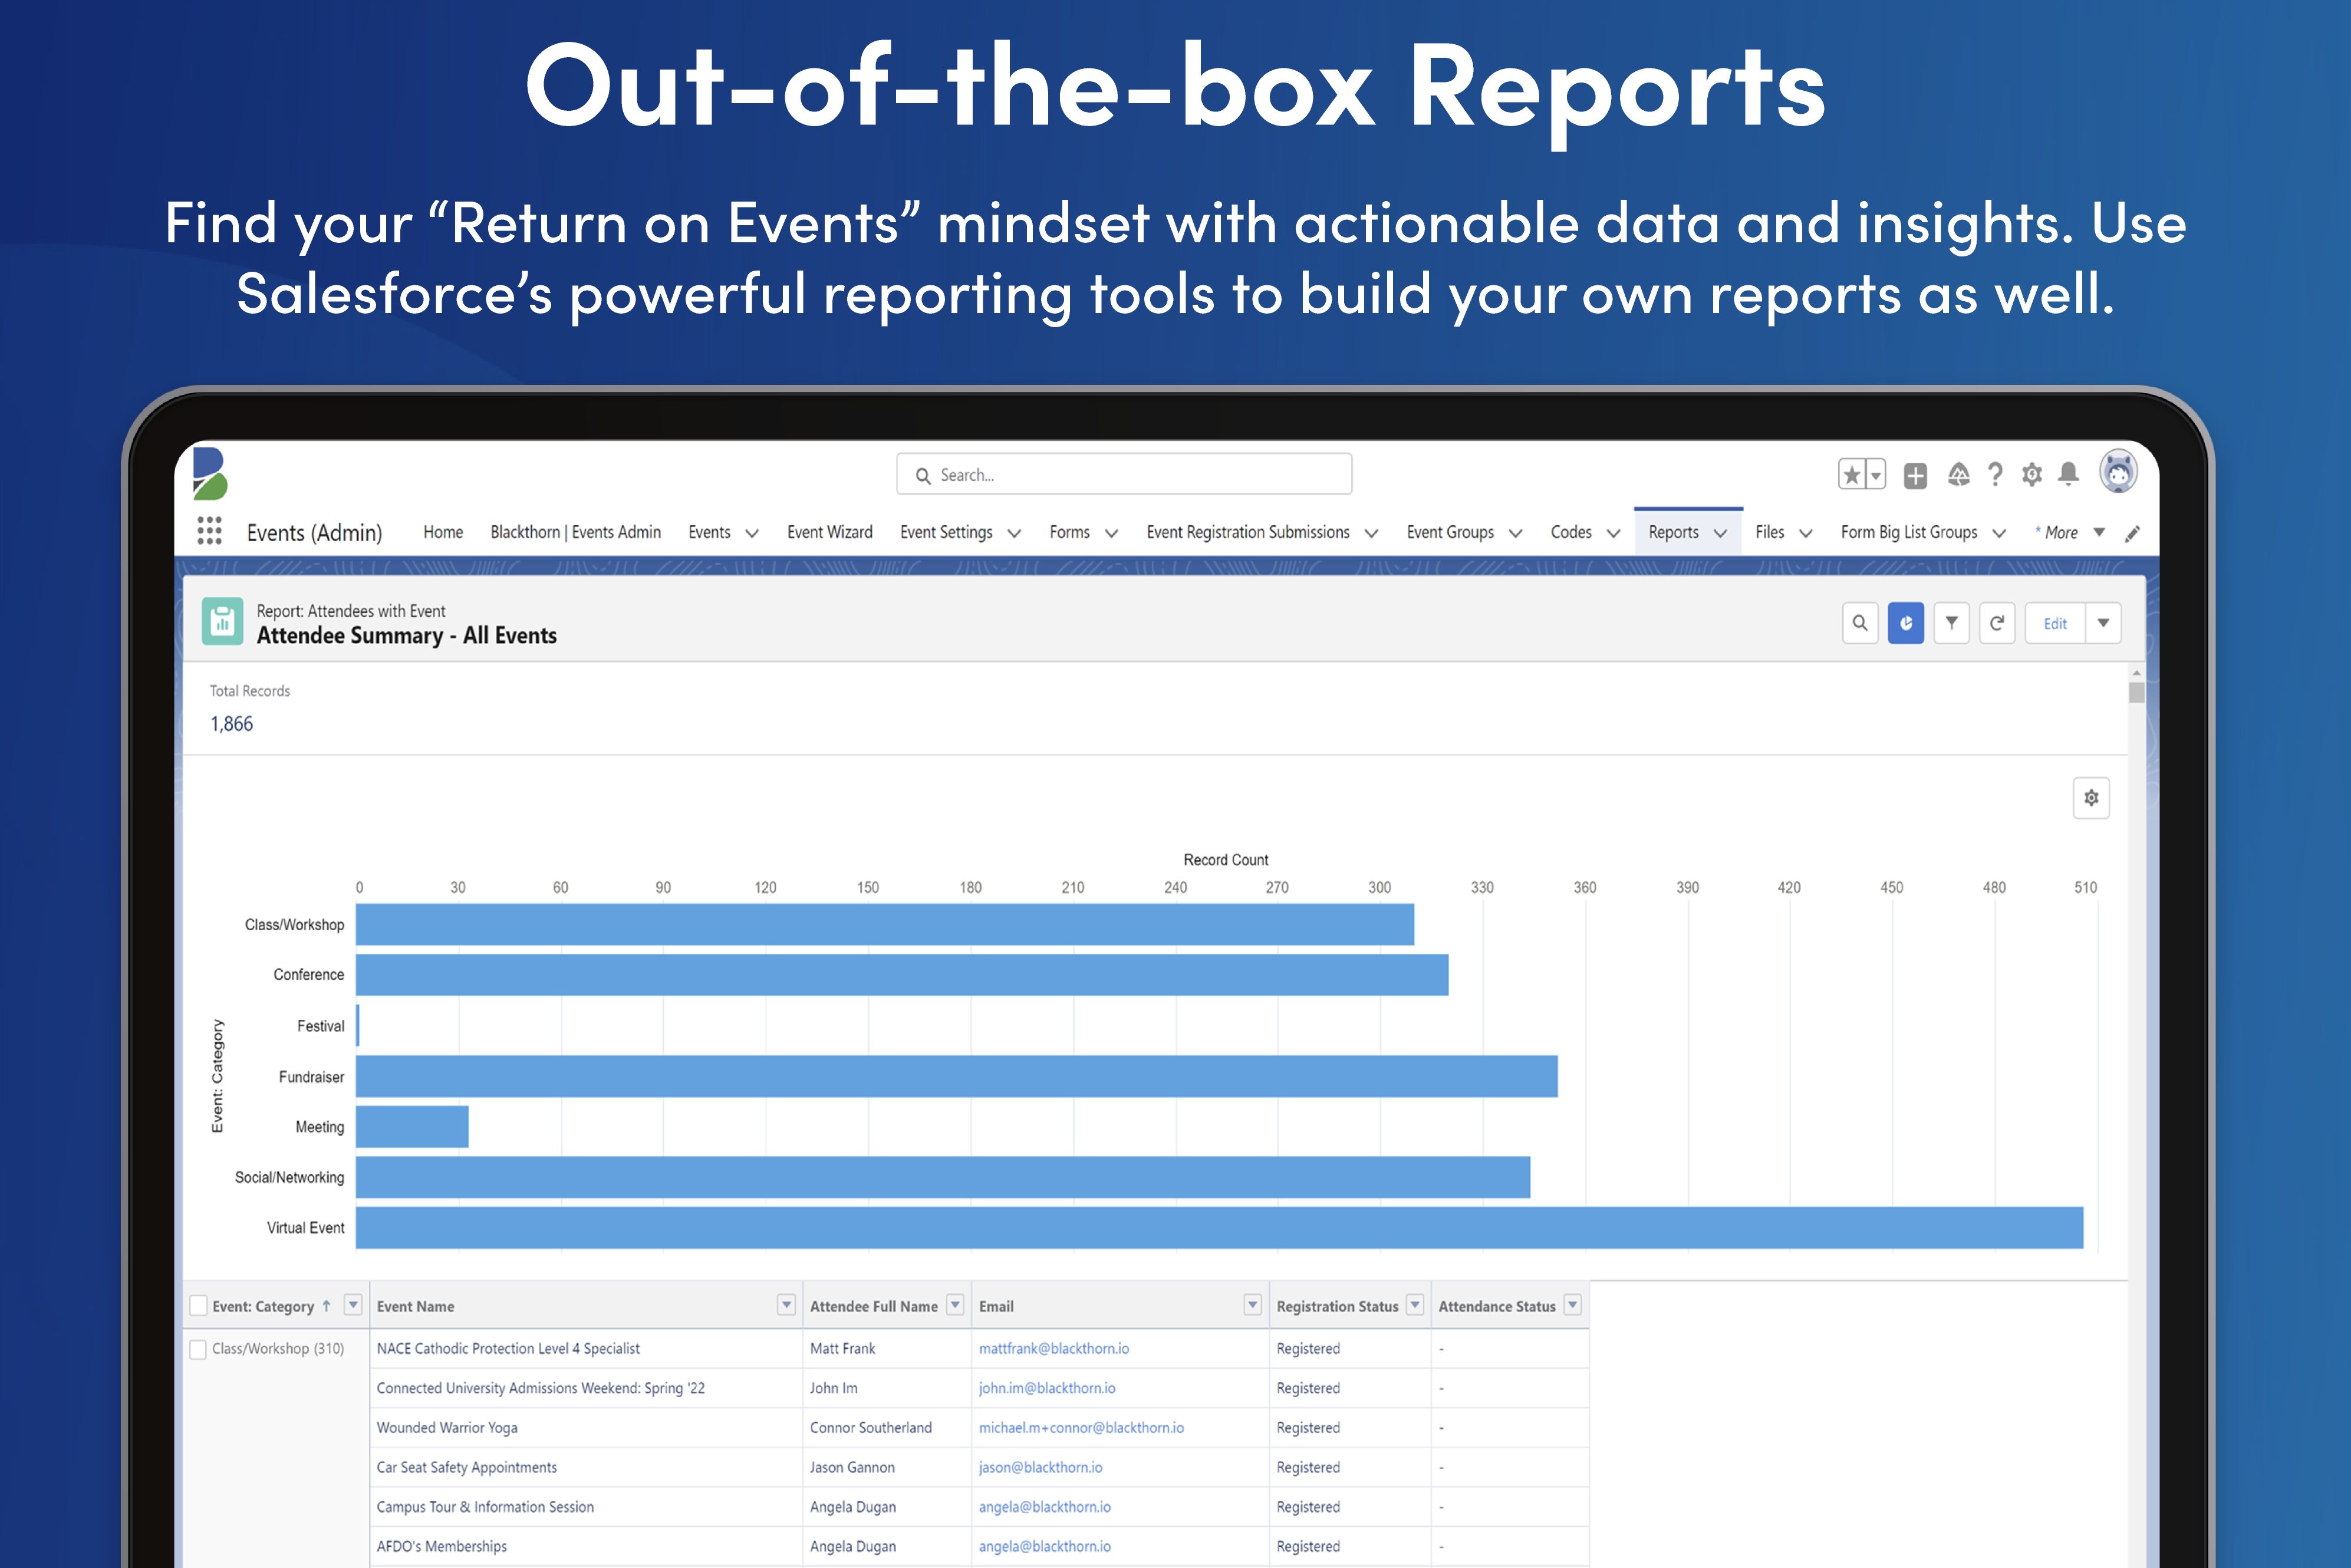The image size is (2351, 1568).
Task: Open the Event Wizard menu item
Action: point(829,532)
